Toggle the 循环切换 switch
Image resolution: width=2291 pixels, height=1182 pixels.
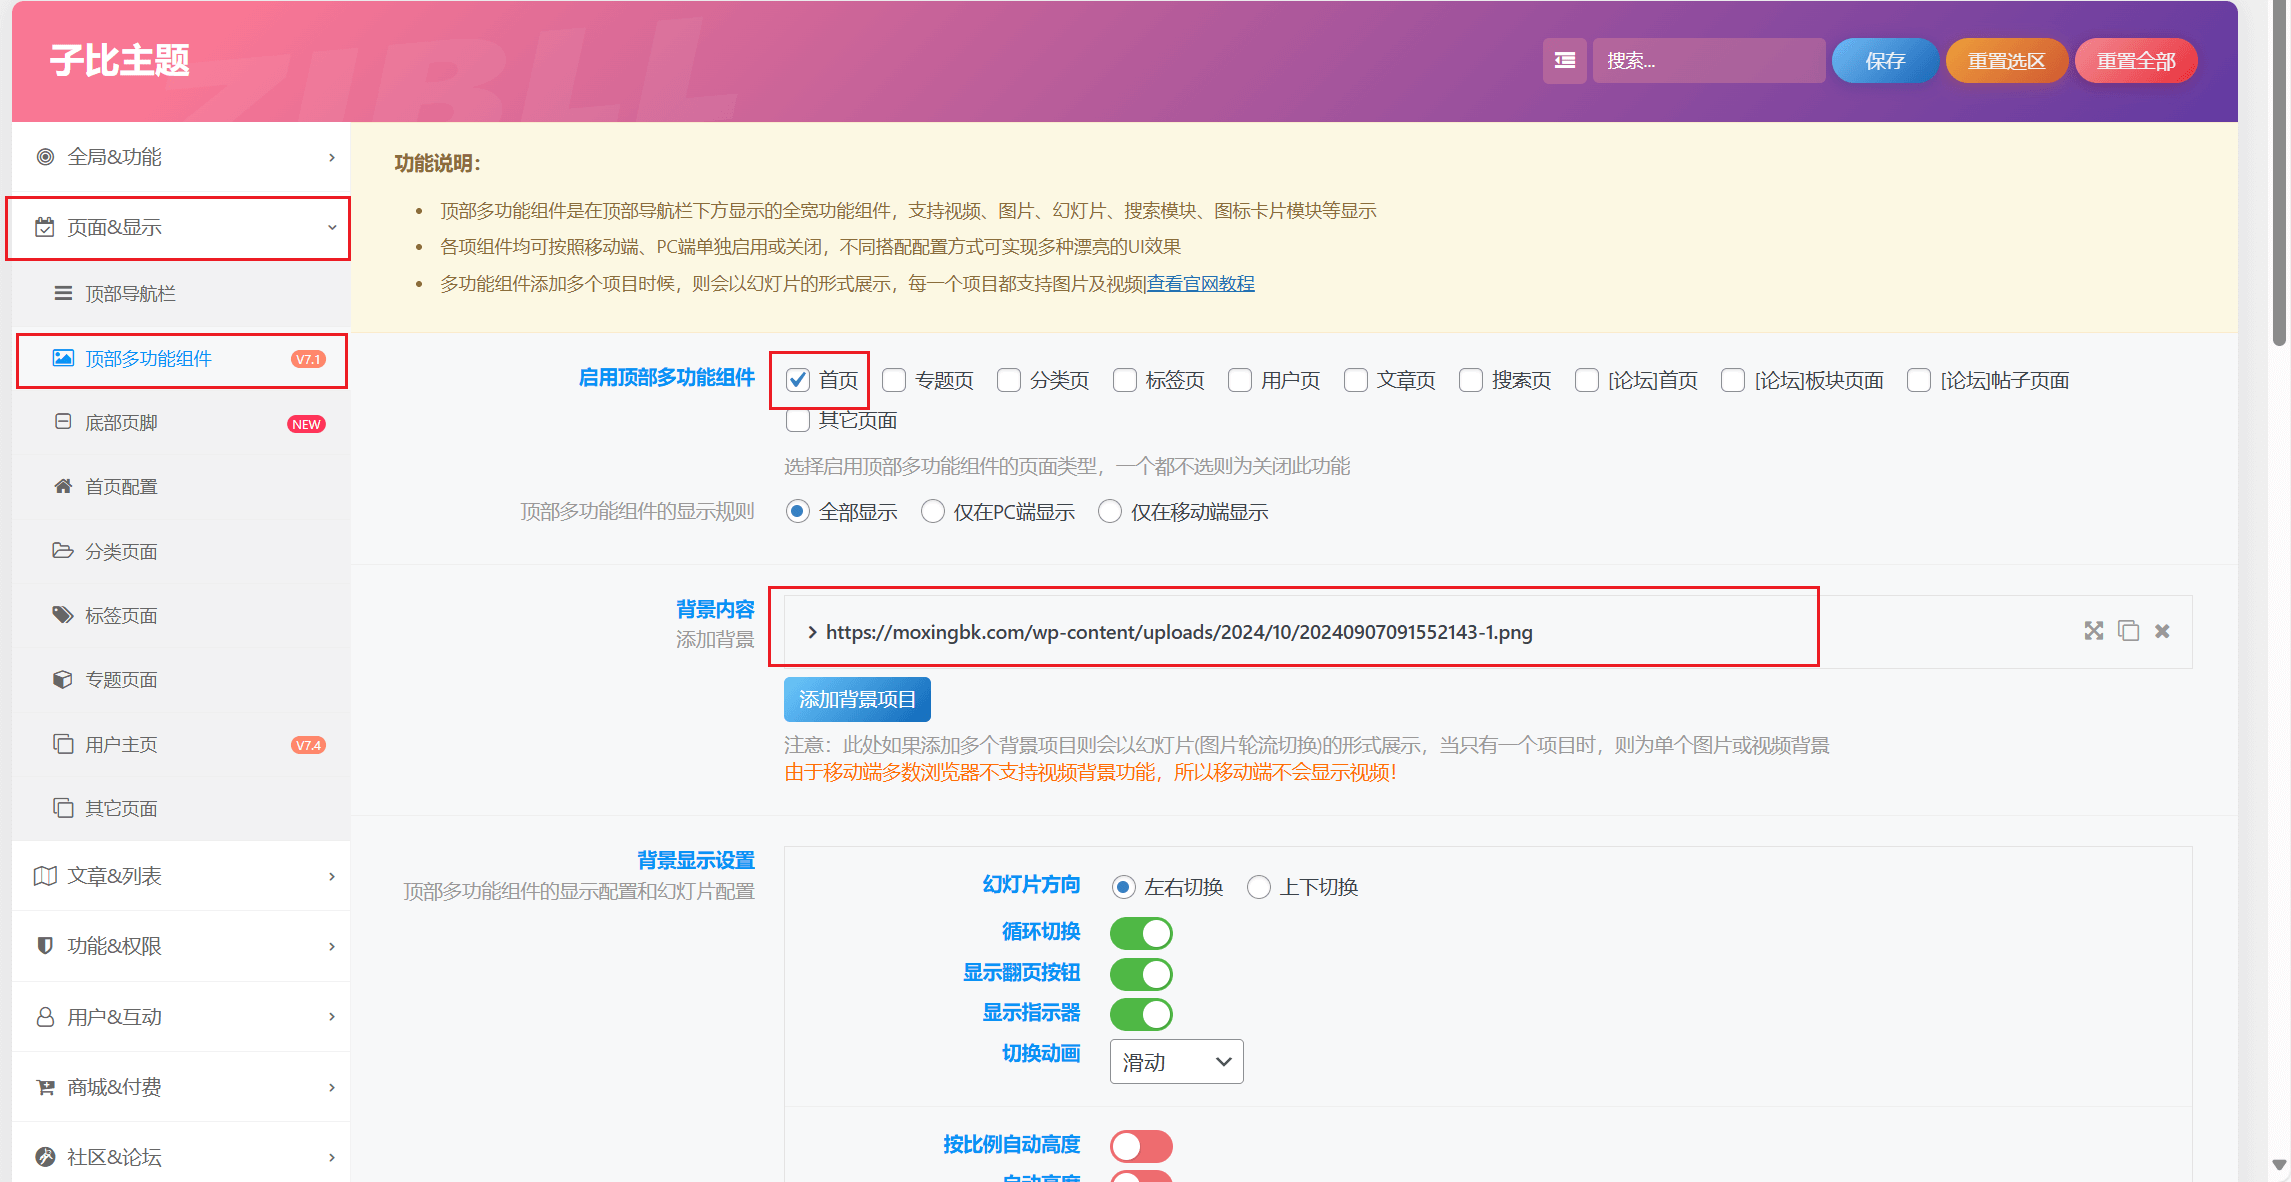(x=1141, y=933)
